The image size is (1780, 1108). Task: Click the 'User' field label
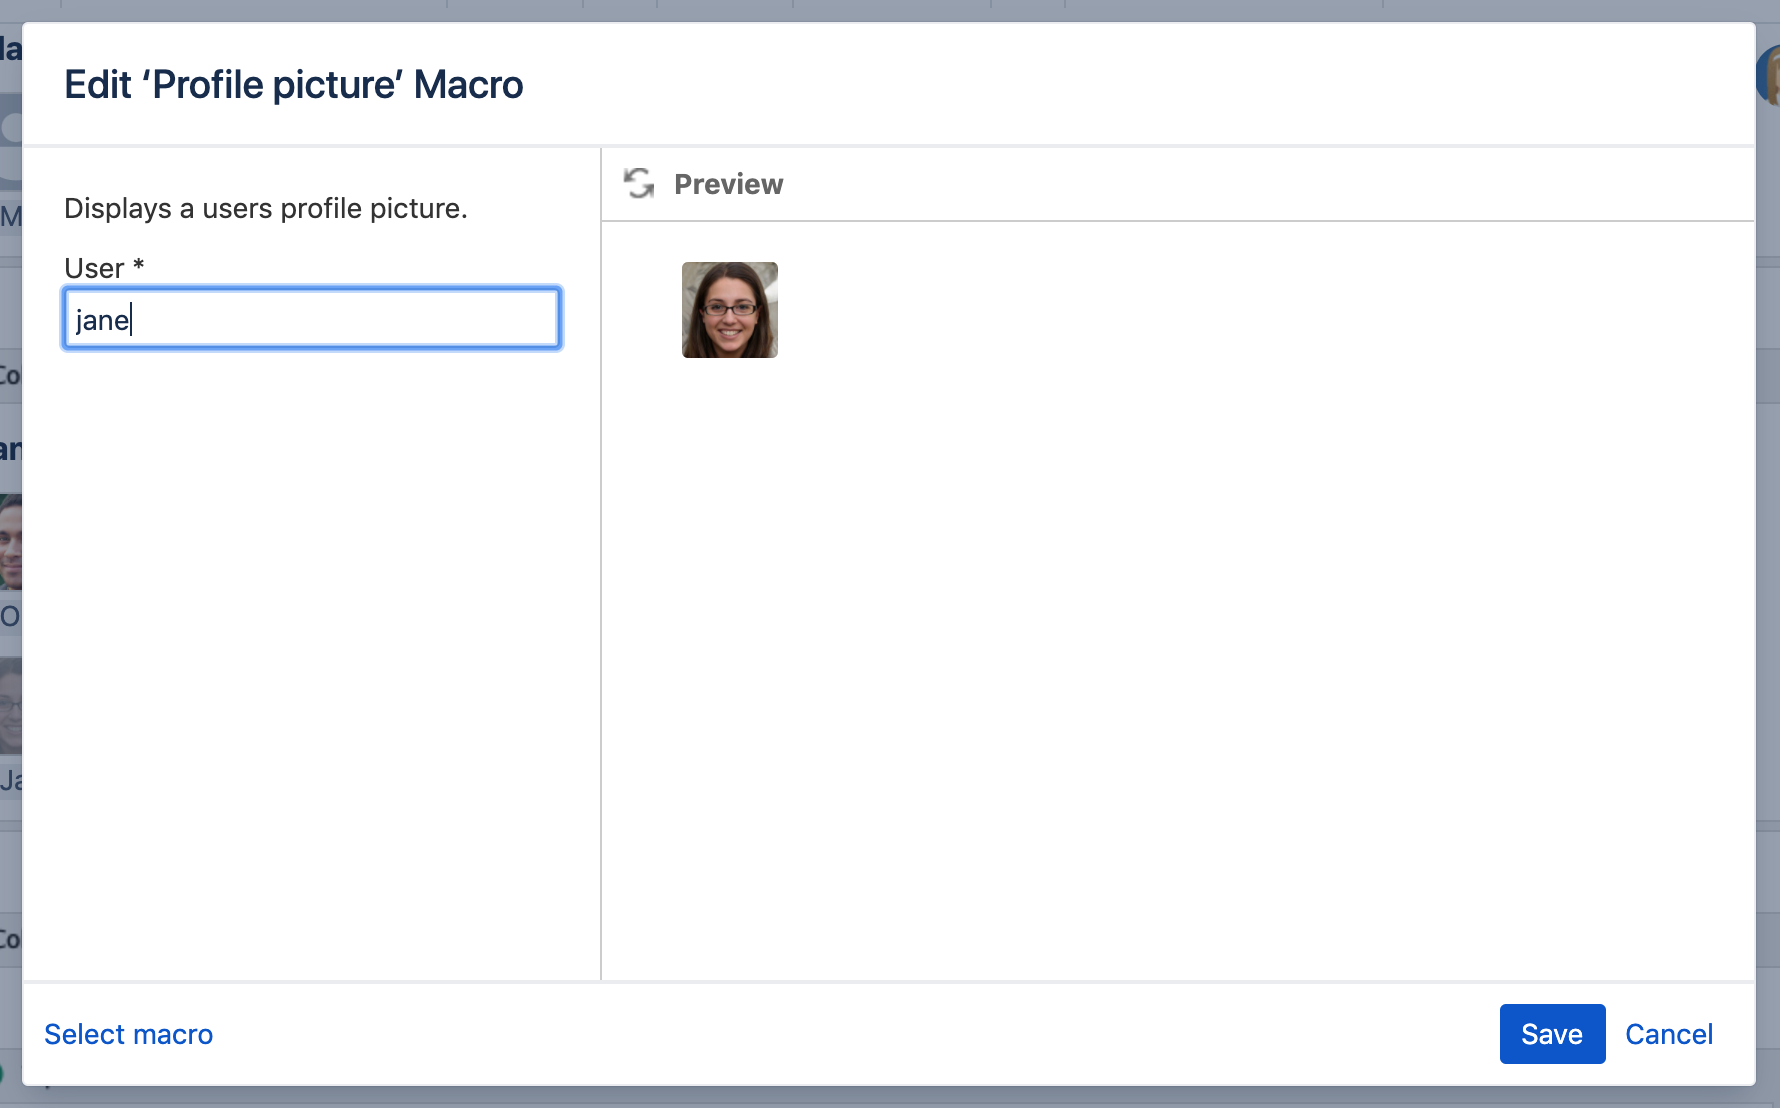[94, 268]
